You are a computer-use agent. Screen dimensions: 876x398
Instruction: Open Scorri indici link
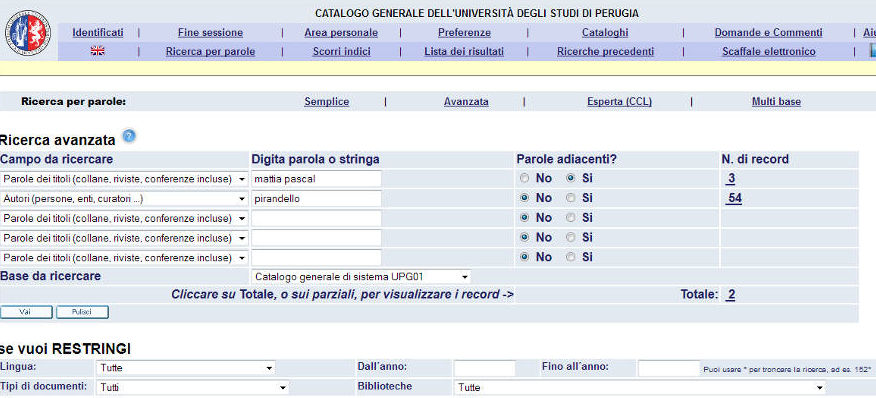click(341, 51)
